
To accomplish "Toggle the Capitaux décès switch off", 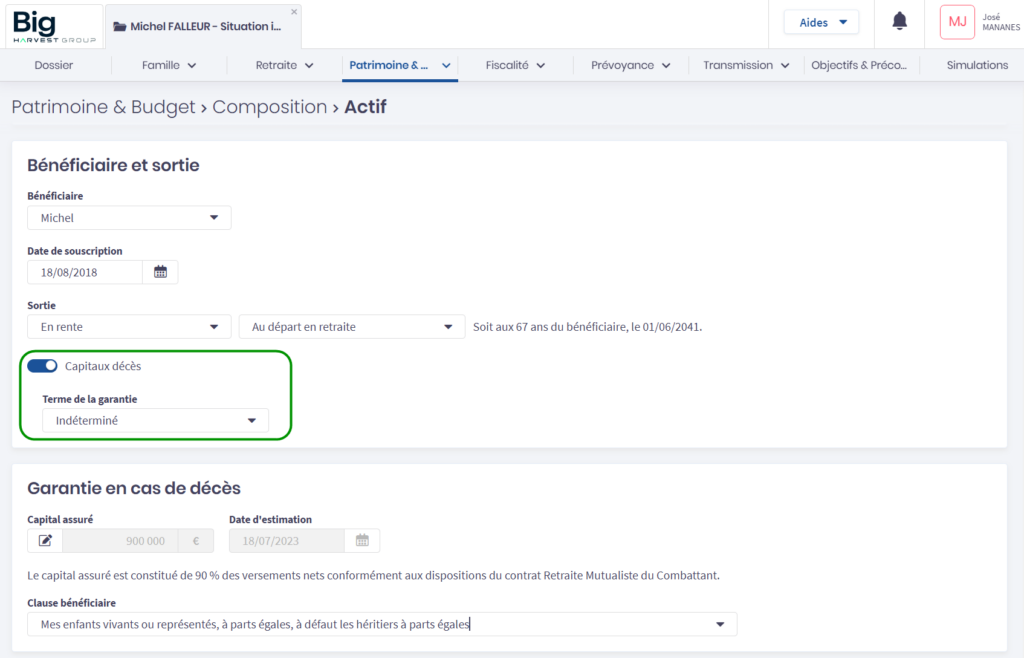I will point(42,366).
